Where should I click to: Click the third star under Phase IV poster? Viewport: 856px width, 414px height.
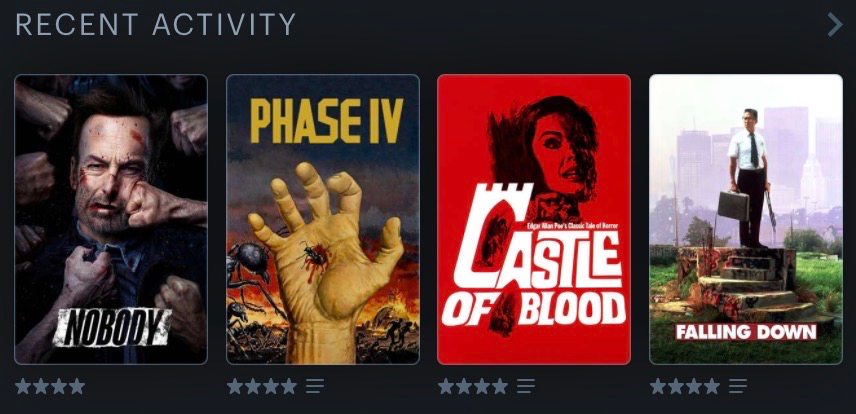(271, 387)
